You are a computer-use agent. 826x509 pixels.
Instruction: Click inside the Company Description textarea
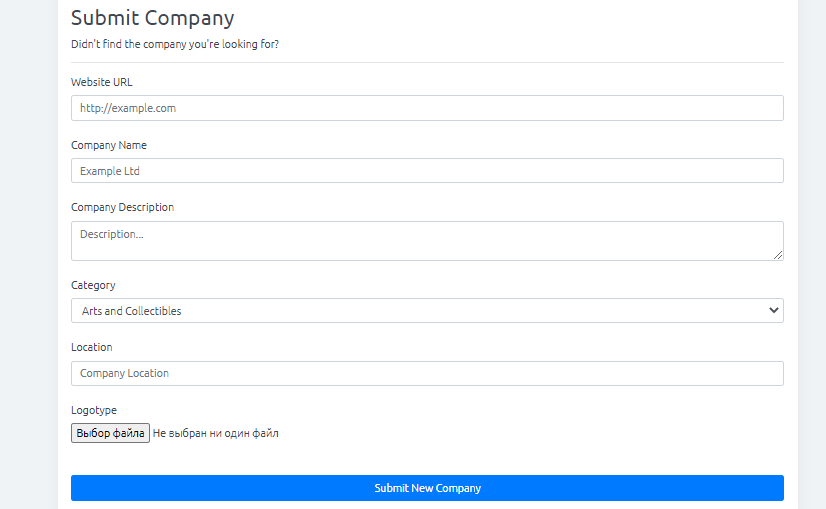(x=427, y=241)
